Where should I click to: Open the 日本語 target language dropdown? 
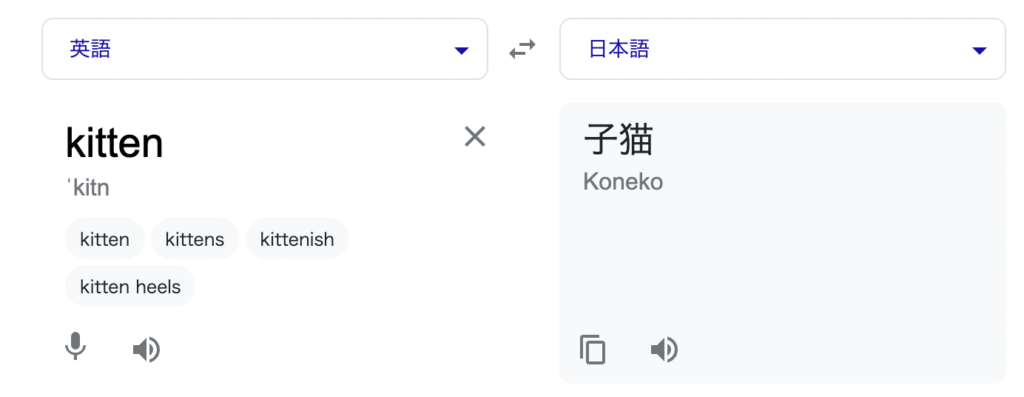click(x=782, y=49)
